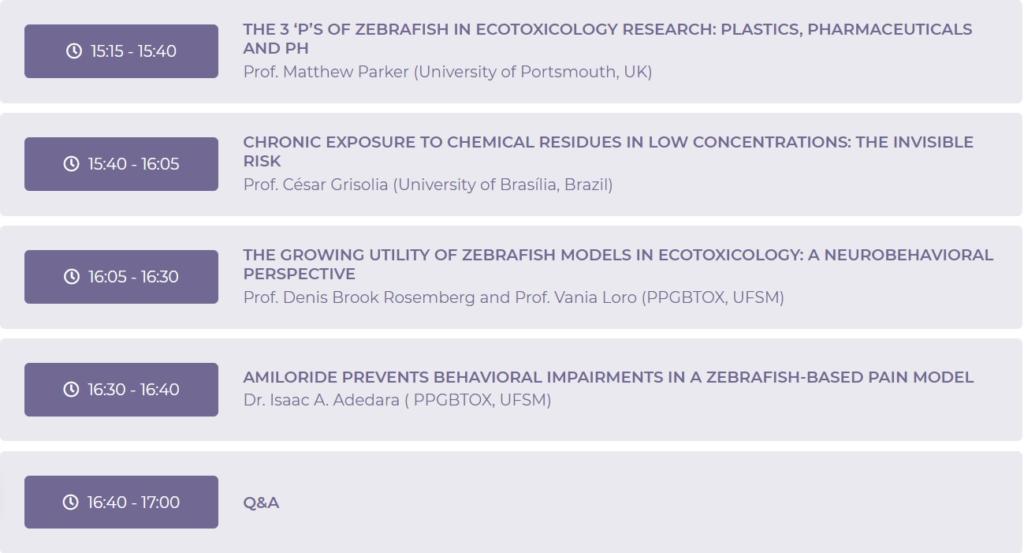Click the Q&A session title
Viewport: 1024px width, 553px height.
tap(261, 503)
